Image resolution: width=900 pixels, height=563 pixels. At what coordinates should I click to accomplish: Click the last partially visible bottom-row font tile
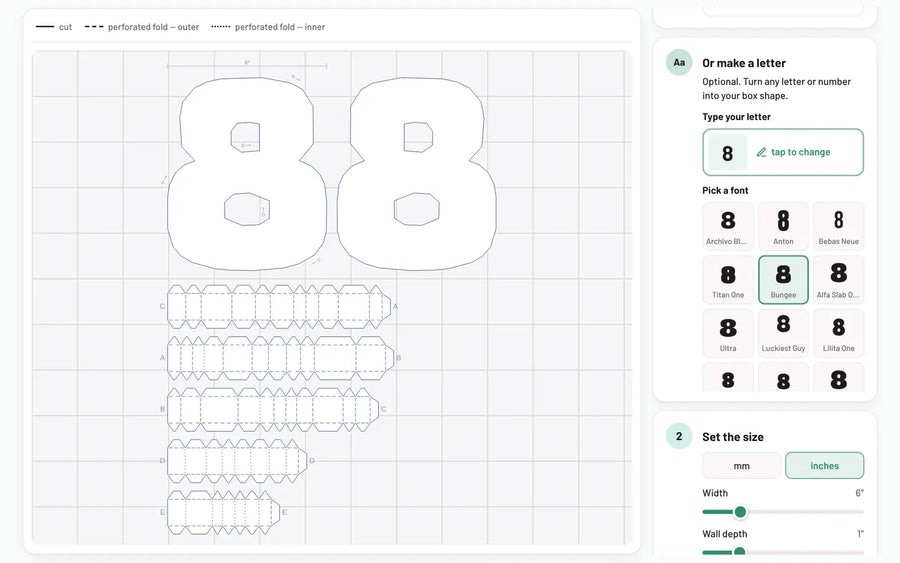point(839,378)
